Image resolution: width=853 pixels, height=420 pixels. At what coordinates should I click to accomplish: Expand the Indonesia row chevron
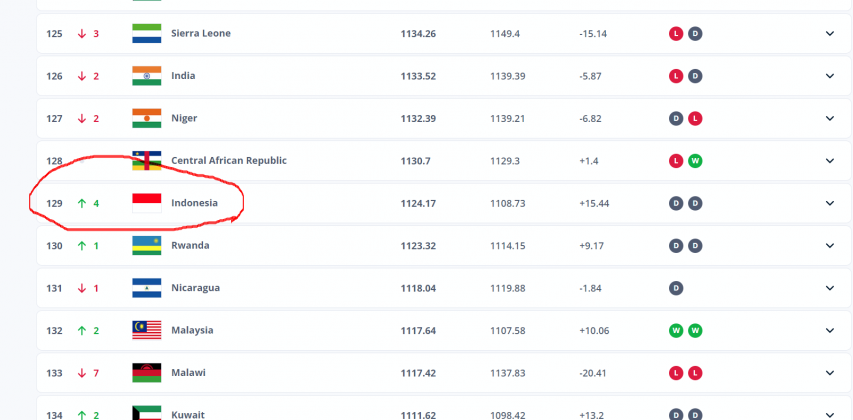[829, 203]
